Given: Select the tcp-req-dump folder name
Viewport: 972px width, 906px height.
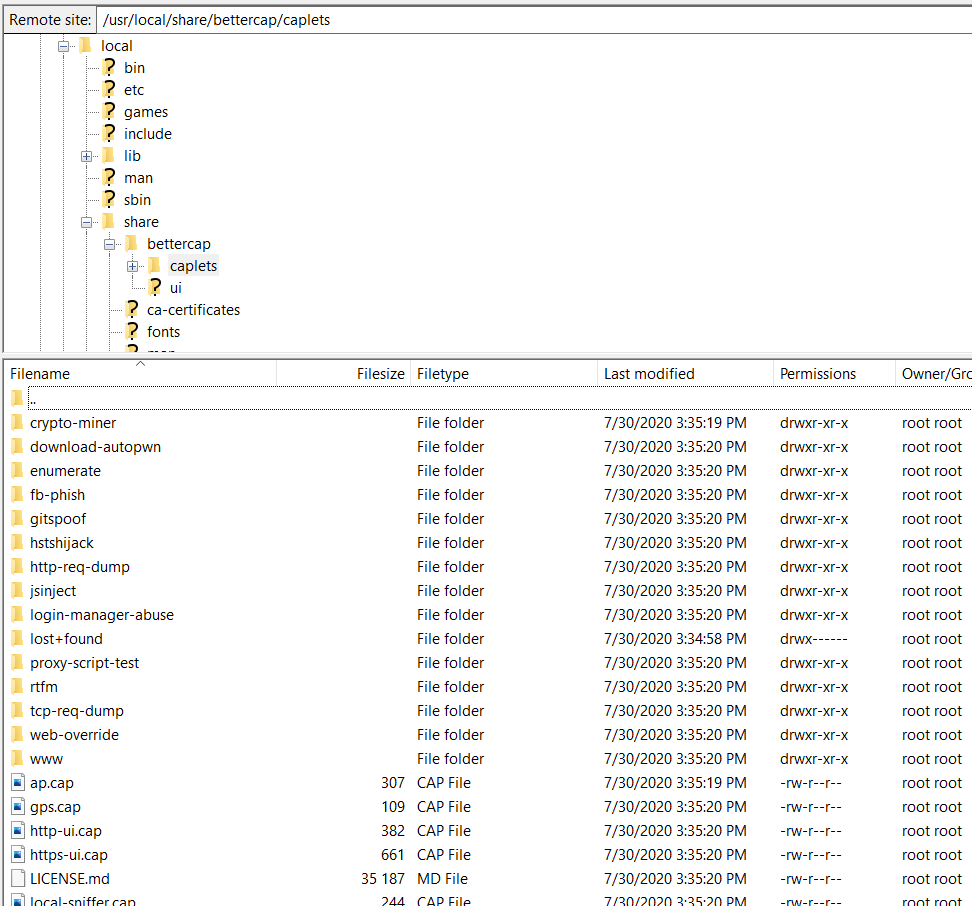Looking at the screenshot, I should [77, 711].
